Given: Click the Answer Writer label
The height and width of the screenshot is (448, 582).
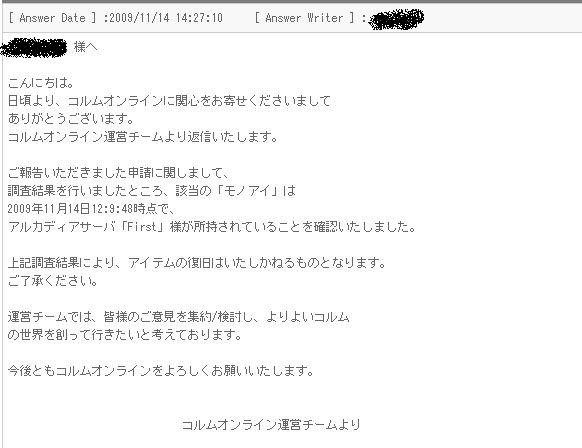Looking at the screenshot, I should tap(304, 18).
